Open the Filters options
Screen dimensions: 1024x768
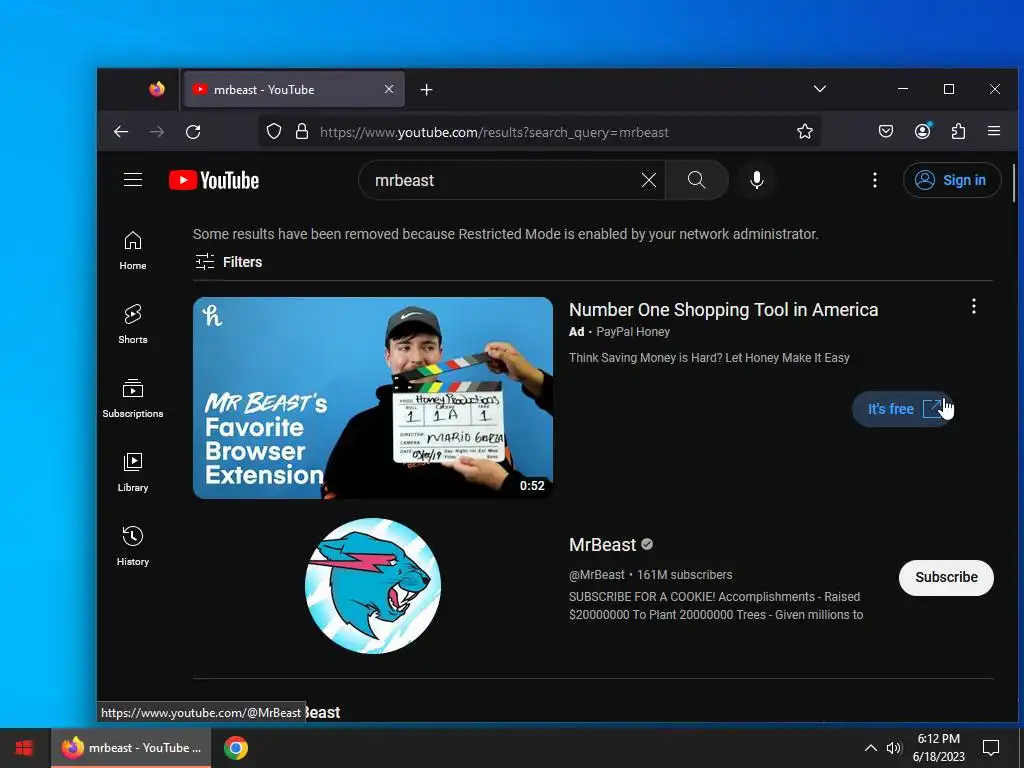[x=229, y=262]
